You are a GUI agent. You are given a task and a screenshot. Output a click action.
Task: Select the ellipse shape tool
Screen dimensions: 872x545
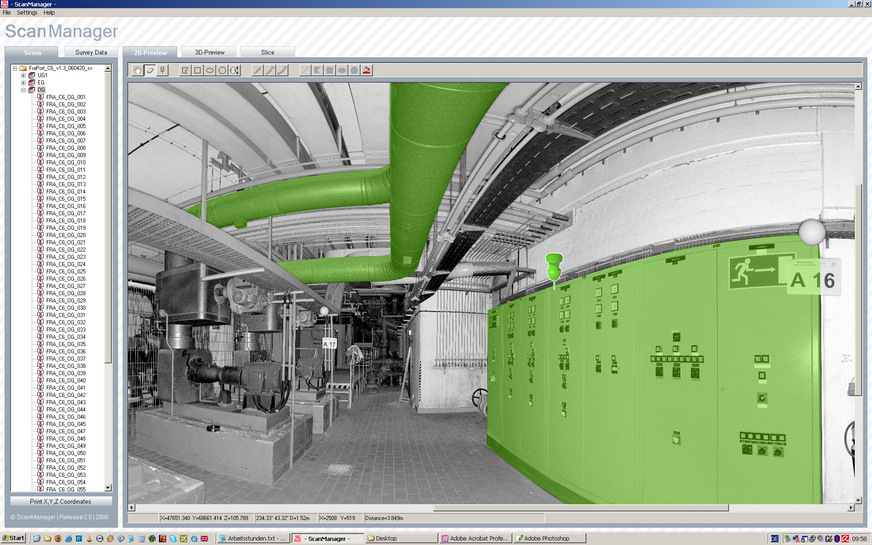[210, 70]
